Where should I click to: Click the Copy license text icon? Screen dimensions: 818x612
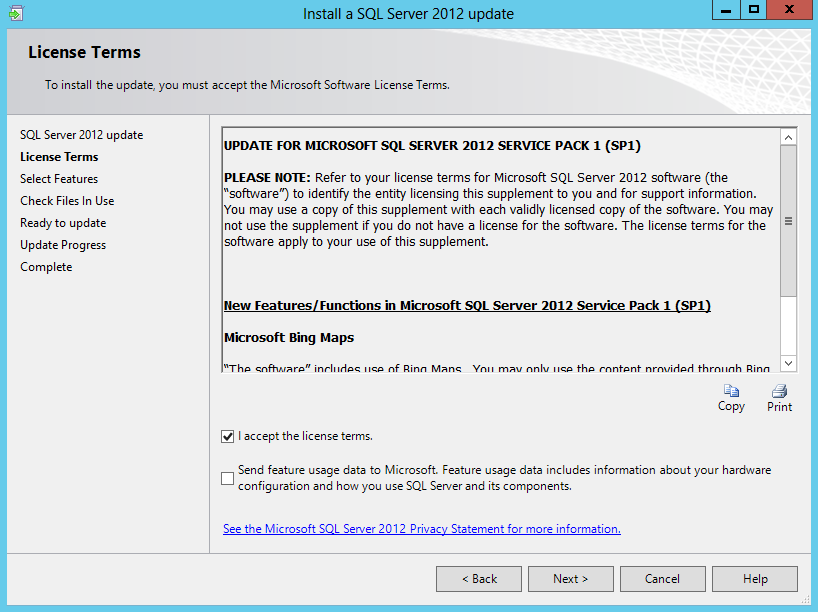(731, 398)
